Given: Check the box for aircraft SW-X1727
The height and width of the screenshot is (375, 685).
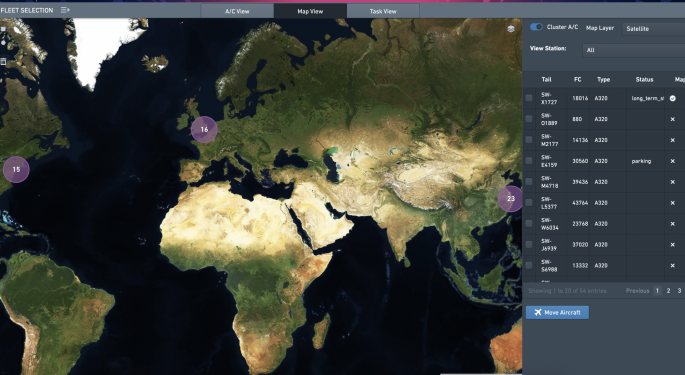Looking at the screenshot, I should coord(529,98).
